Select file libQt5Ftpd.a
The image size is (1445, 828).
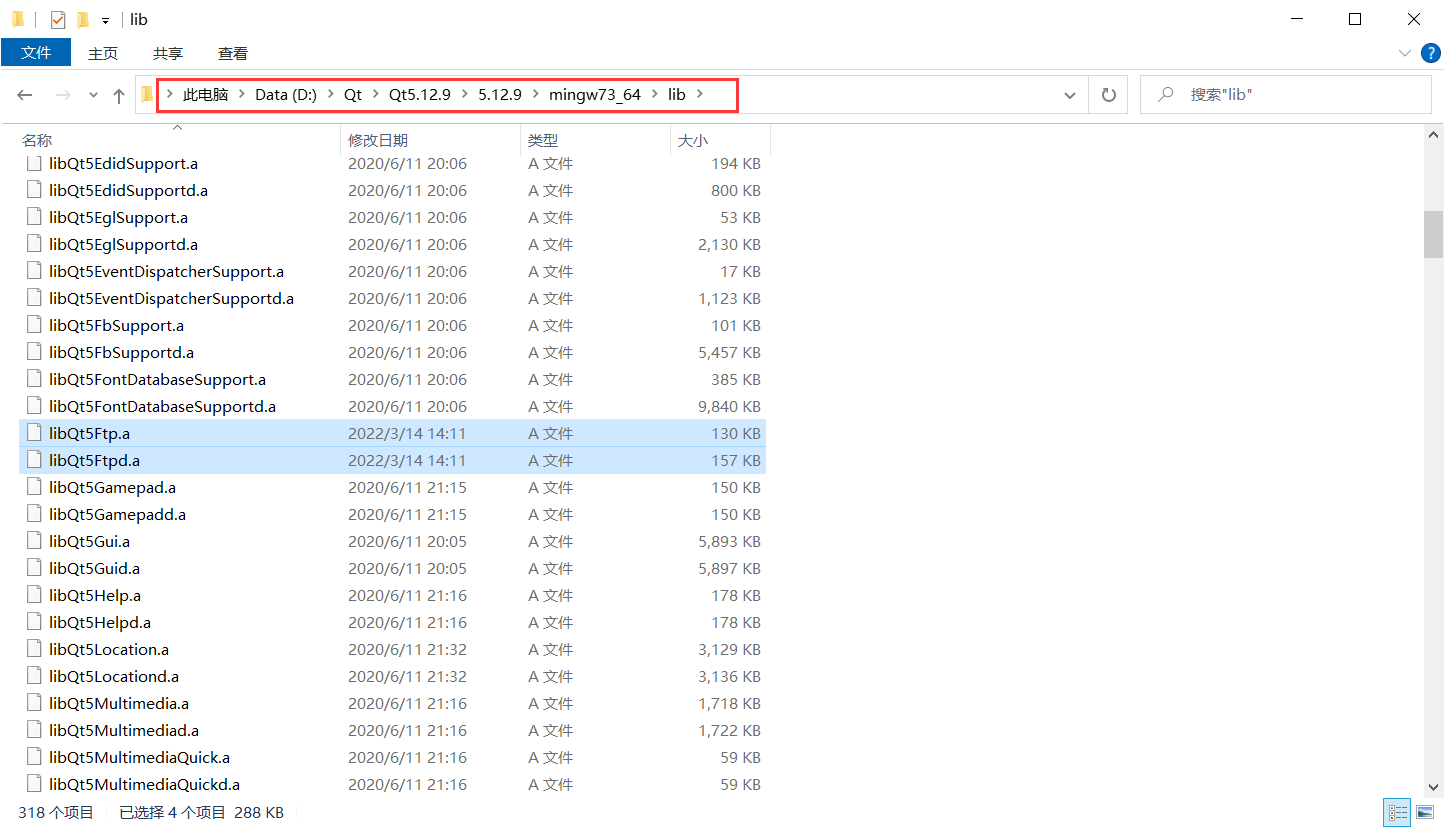[x=392, y=460]
